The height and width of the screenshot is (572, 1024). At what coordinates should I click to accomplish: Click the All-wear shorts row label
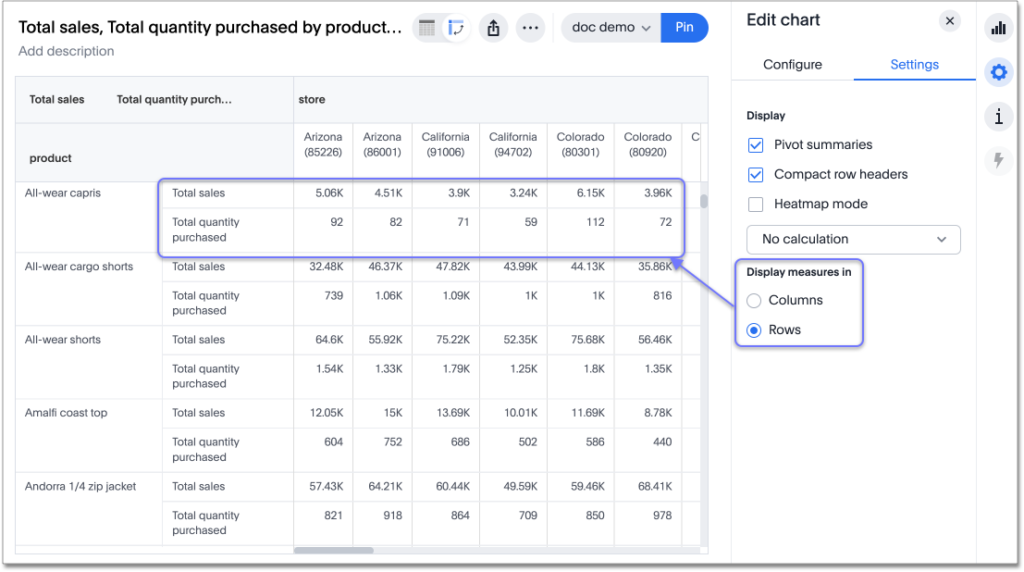point(63,340)
